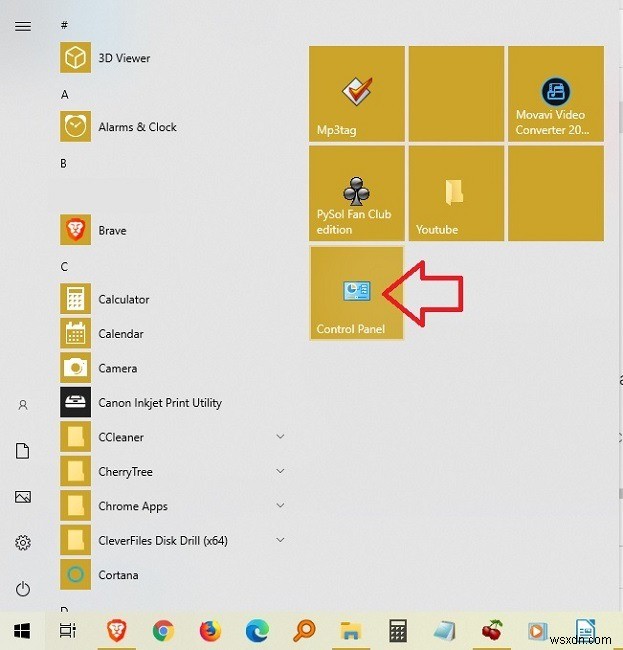Viewport: 623px width, 650px height.
Task: Click the Windows Start button
Action: tap(22, 631)
